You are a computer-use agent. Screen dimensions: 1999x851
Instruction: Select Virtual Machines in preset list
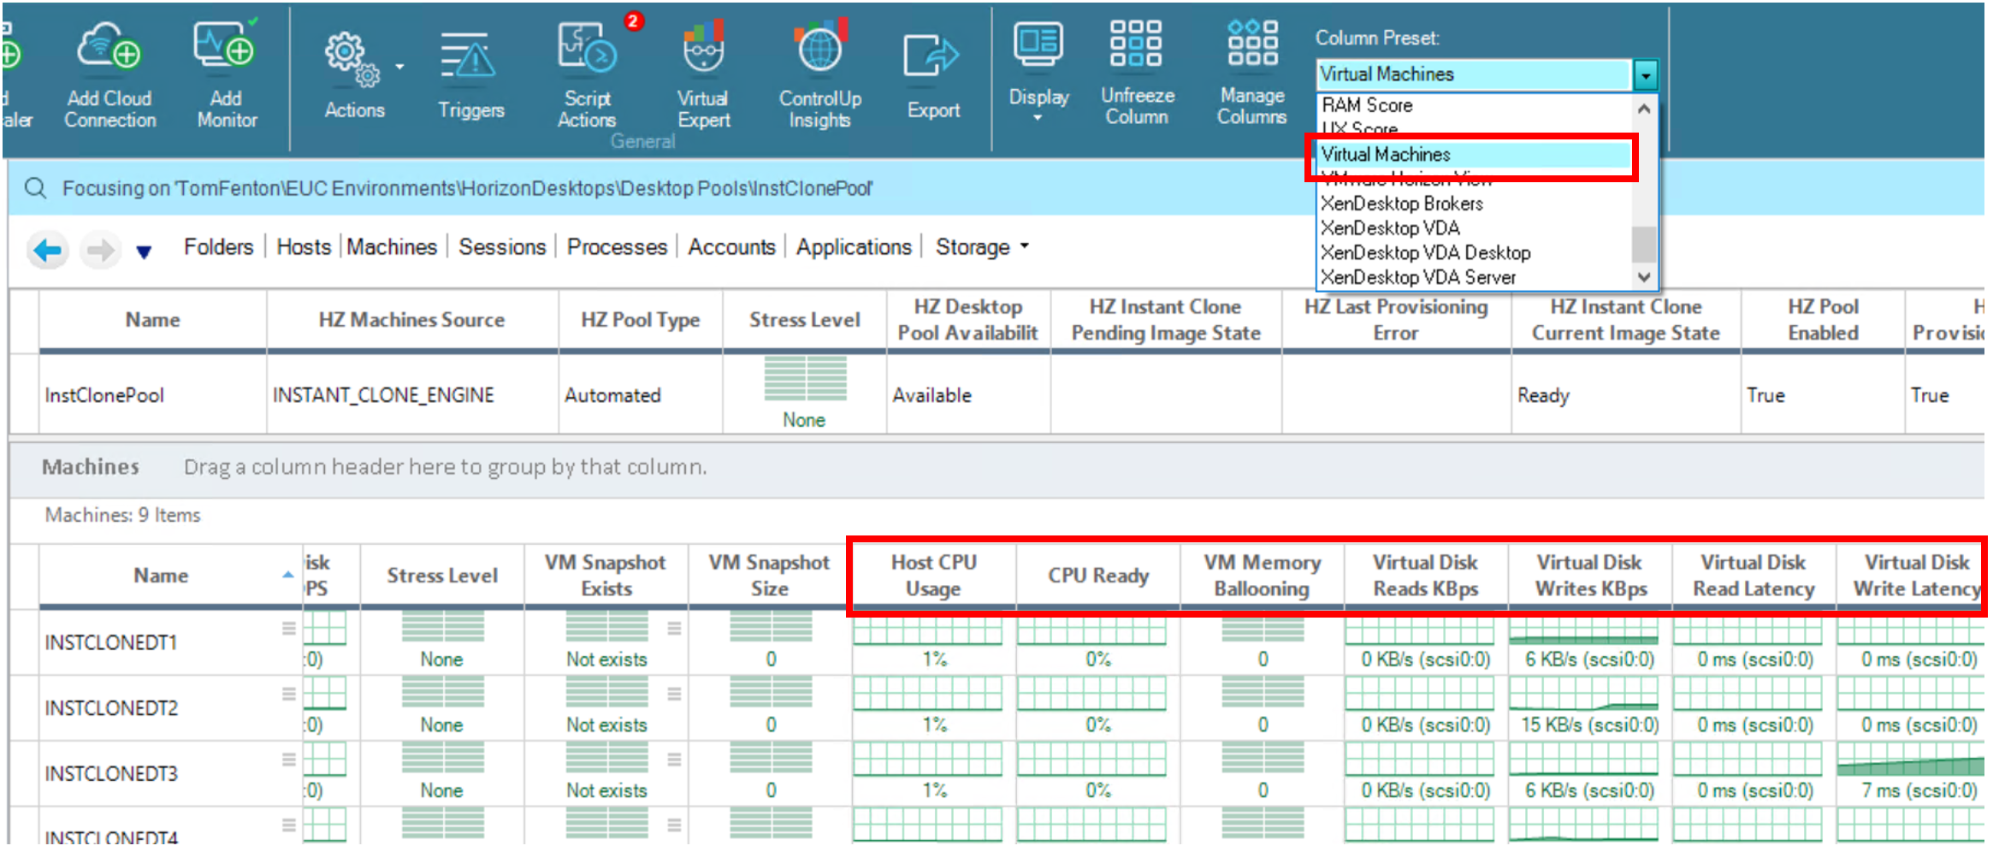[x=1470, y=155]
